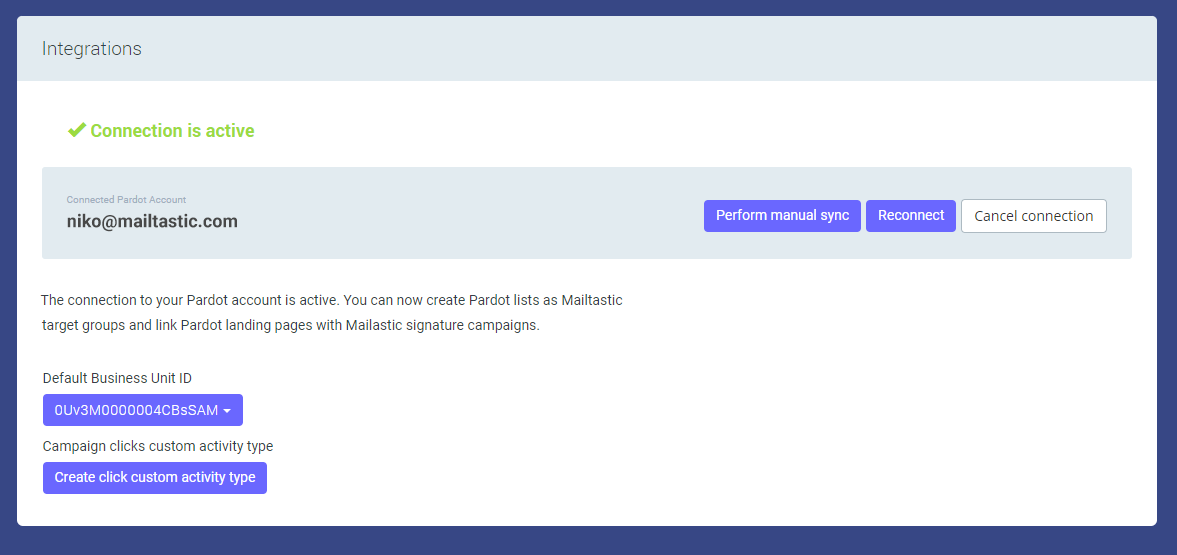The height and width of the screenshot is (555, 1177).
Task: Click the Connection is active status text
Action: [x=173, y=131]
